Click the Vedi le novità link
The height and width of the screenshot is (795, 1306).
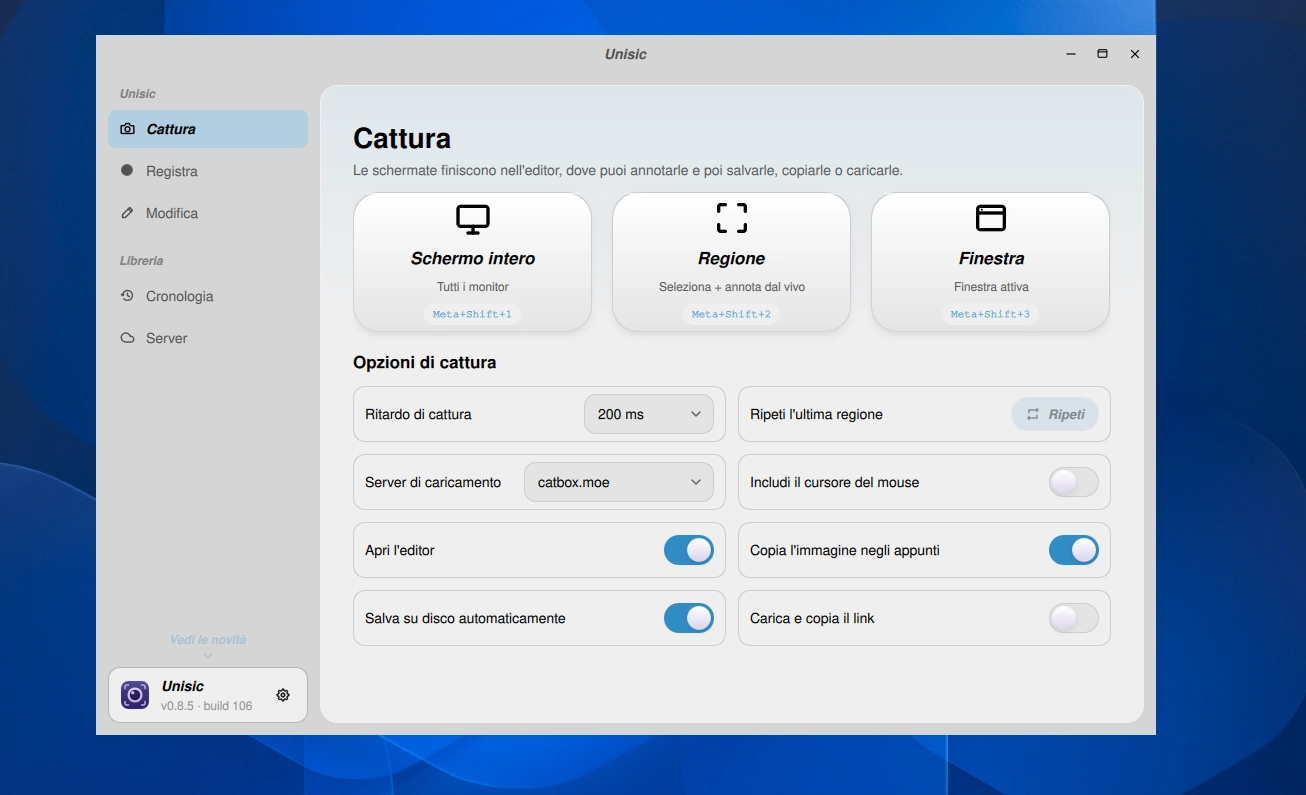point(208,640)
